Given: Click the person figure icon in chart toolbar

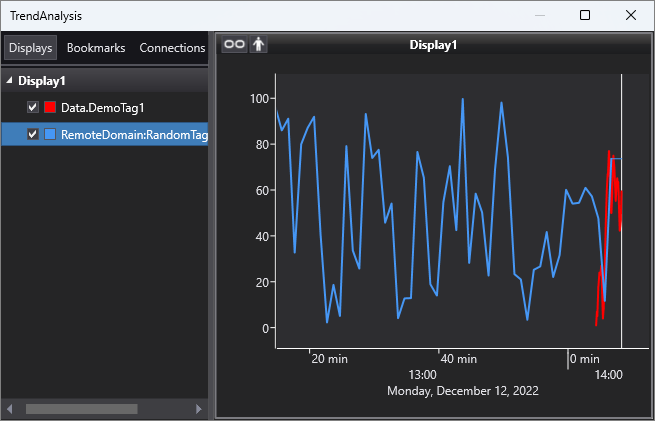Looking at the screenshot, I should tap(258, 45).
